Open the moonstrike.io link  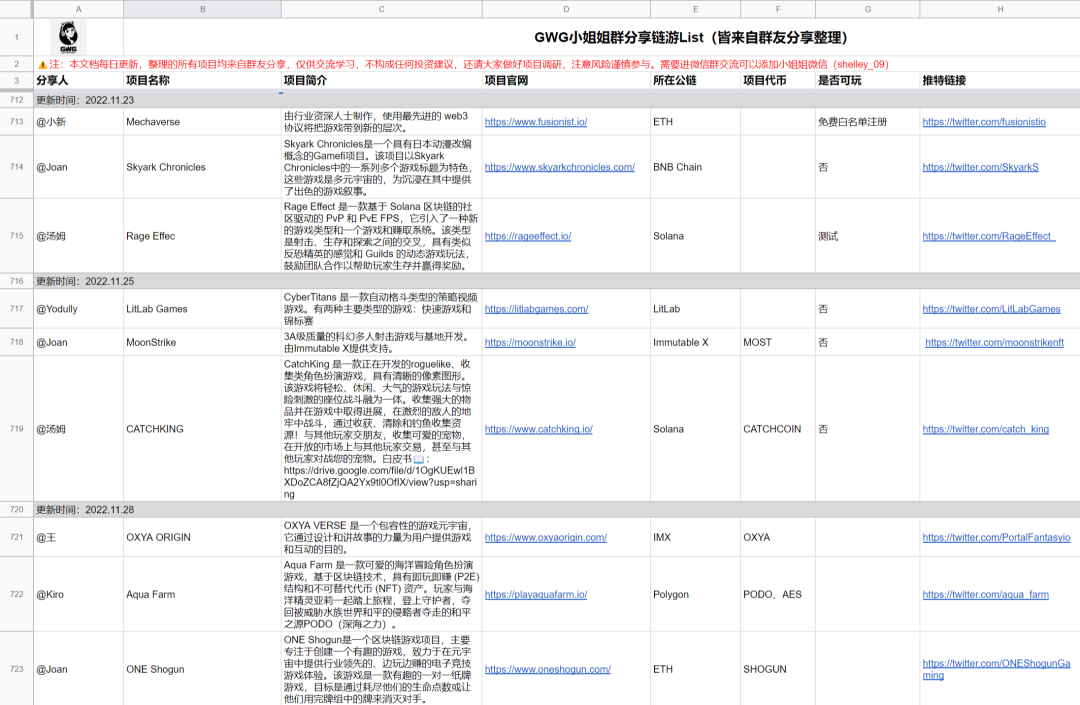coord(530,342)
